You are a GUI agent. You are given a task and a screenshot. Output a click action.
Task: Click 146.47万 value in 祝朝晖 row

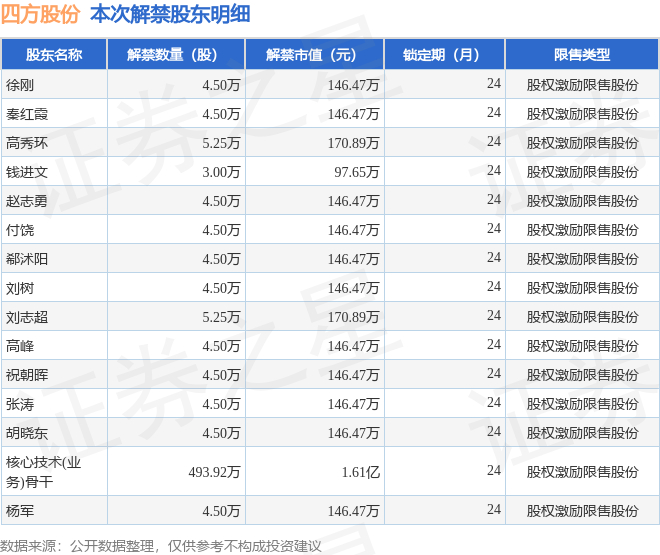pyautogui.click(x=354, y=375)
